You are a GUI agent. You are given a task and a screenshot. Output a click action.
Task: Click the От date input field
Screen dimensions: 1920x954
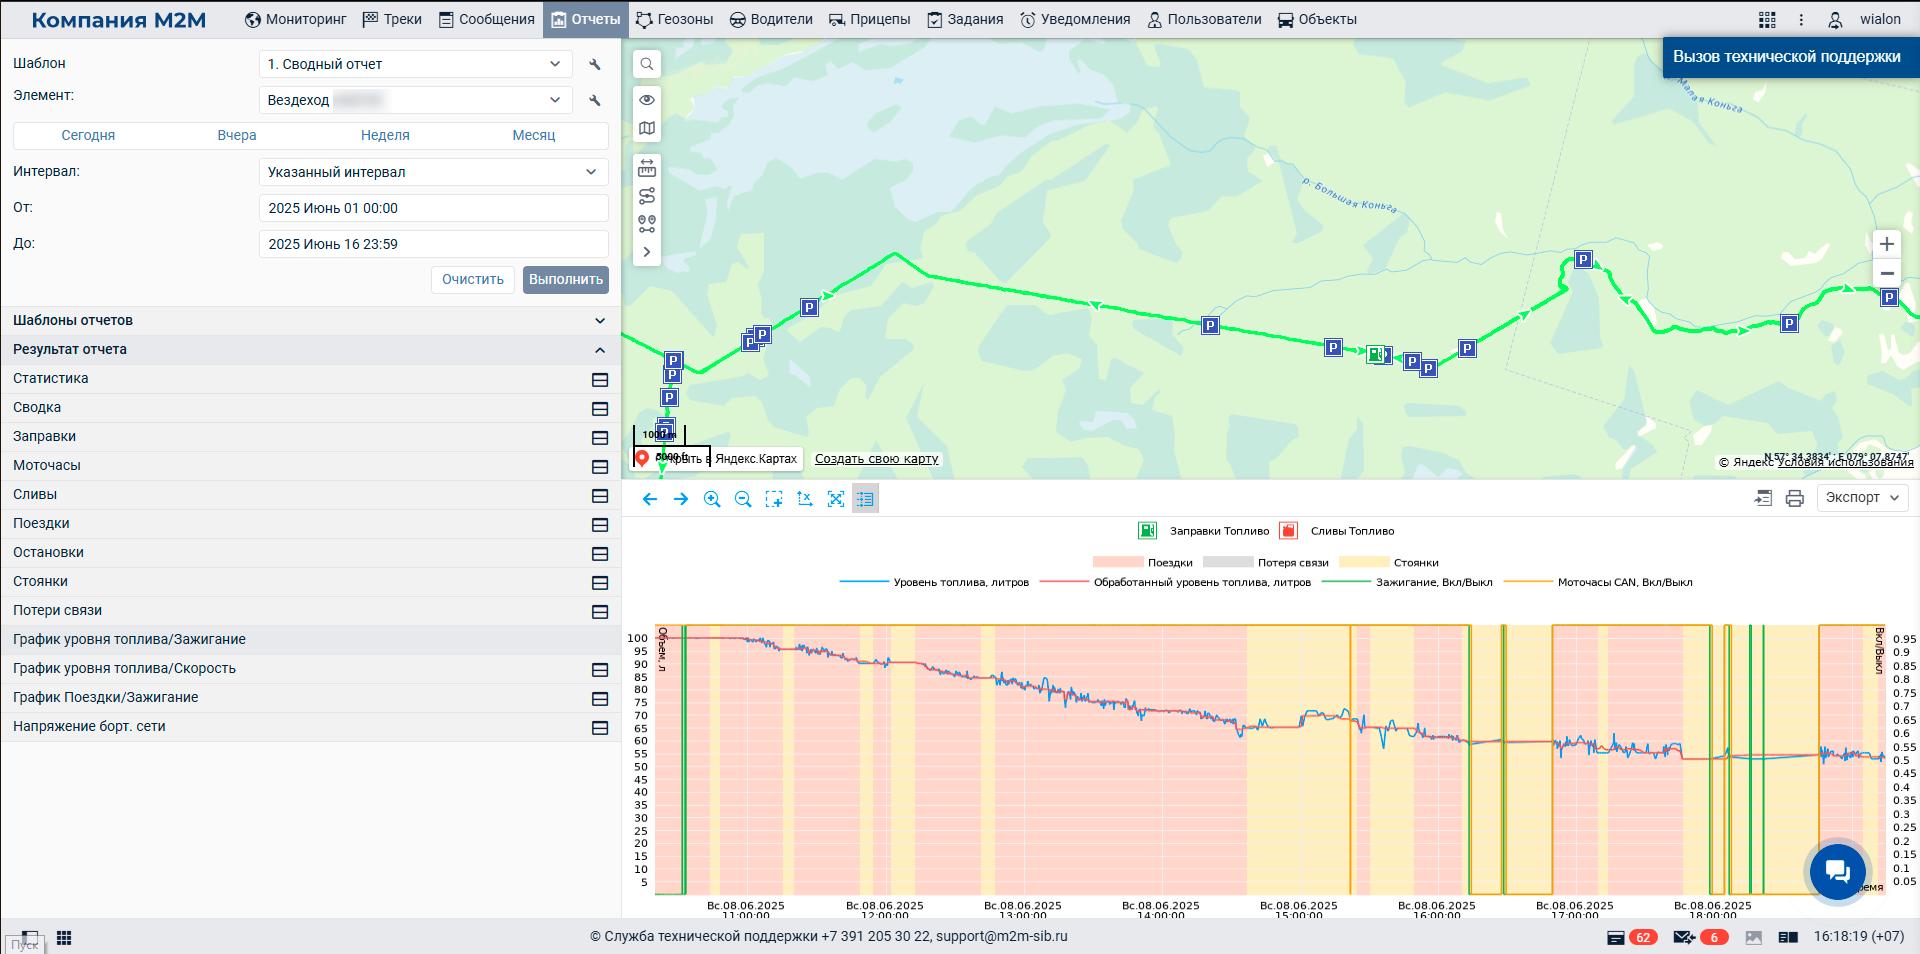[433, 208]
